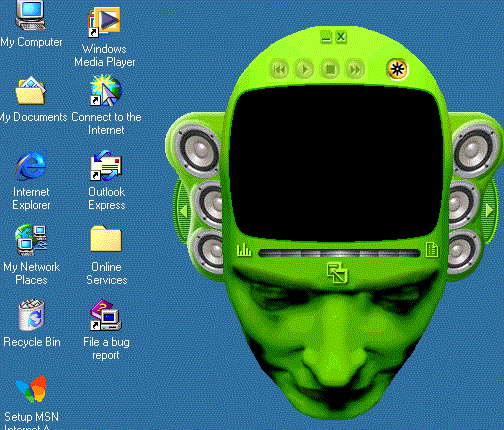The image size is (504, 430).
Task: Click the black video display area
Action: pos(337,163)
